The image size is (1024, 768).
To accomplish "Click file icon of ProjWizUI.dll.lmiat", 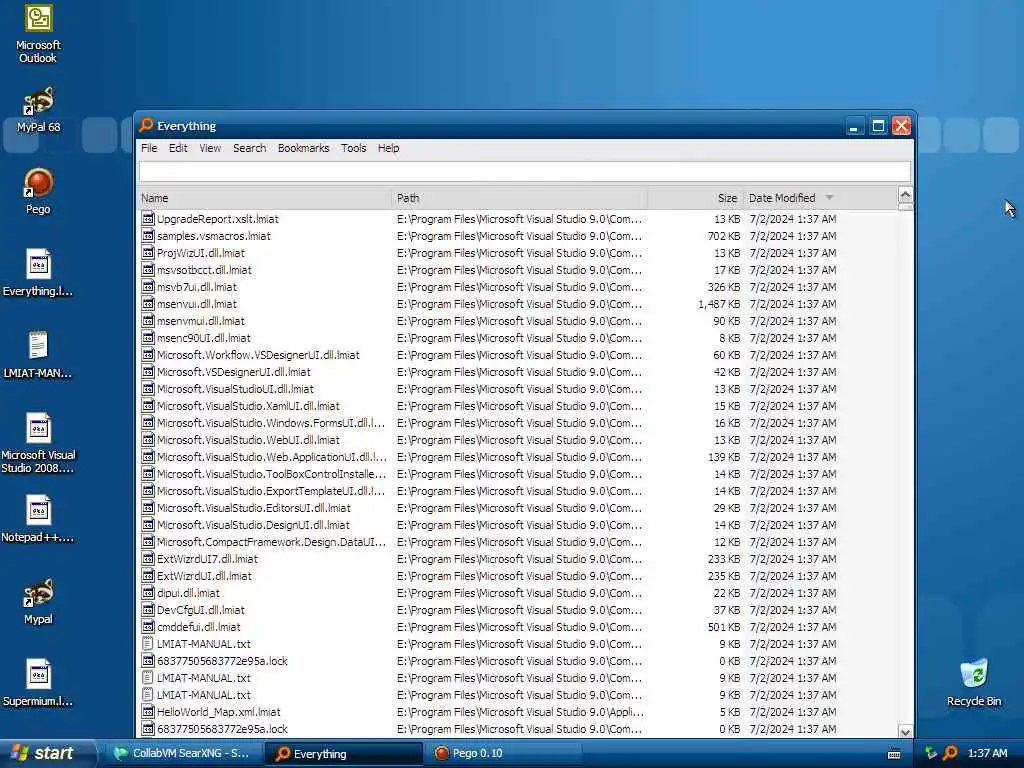I will pos(148,253).
